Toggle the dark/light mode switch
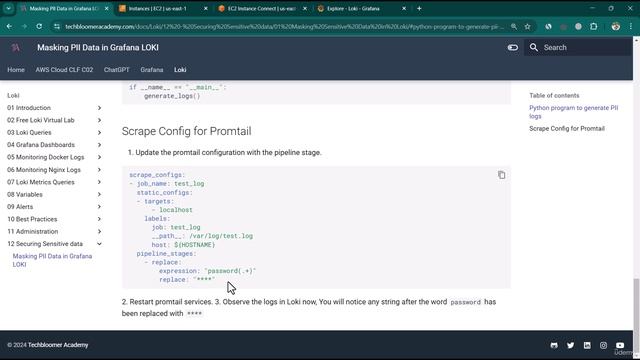 coord(513,47)
